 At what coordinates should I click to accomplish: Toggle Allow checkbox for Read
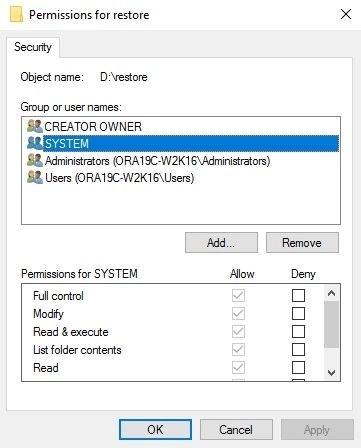[x=238, y=367]
